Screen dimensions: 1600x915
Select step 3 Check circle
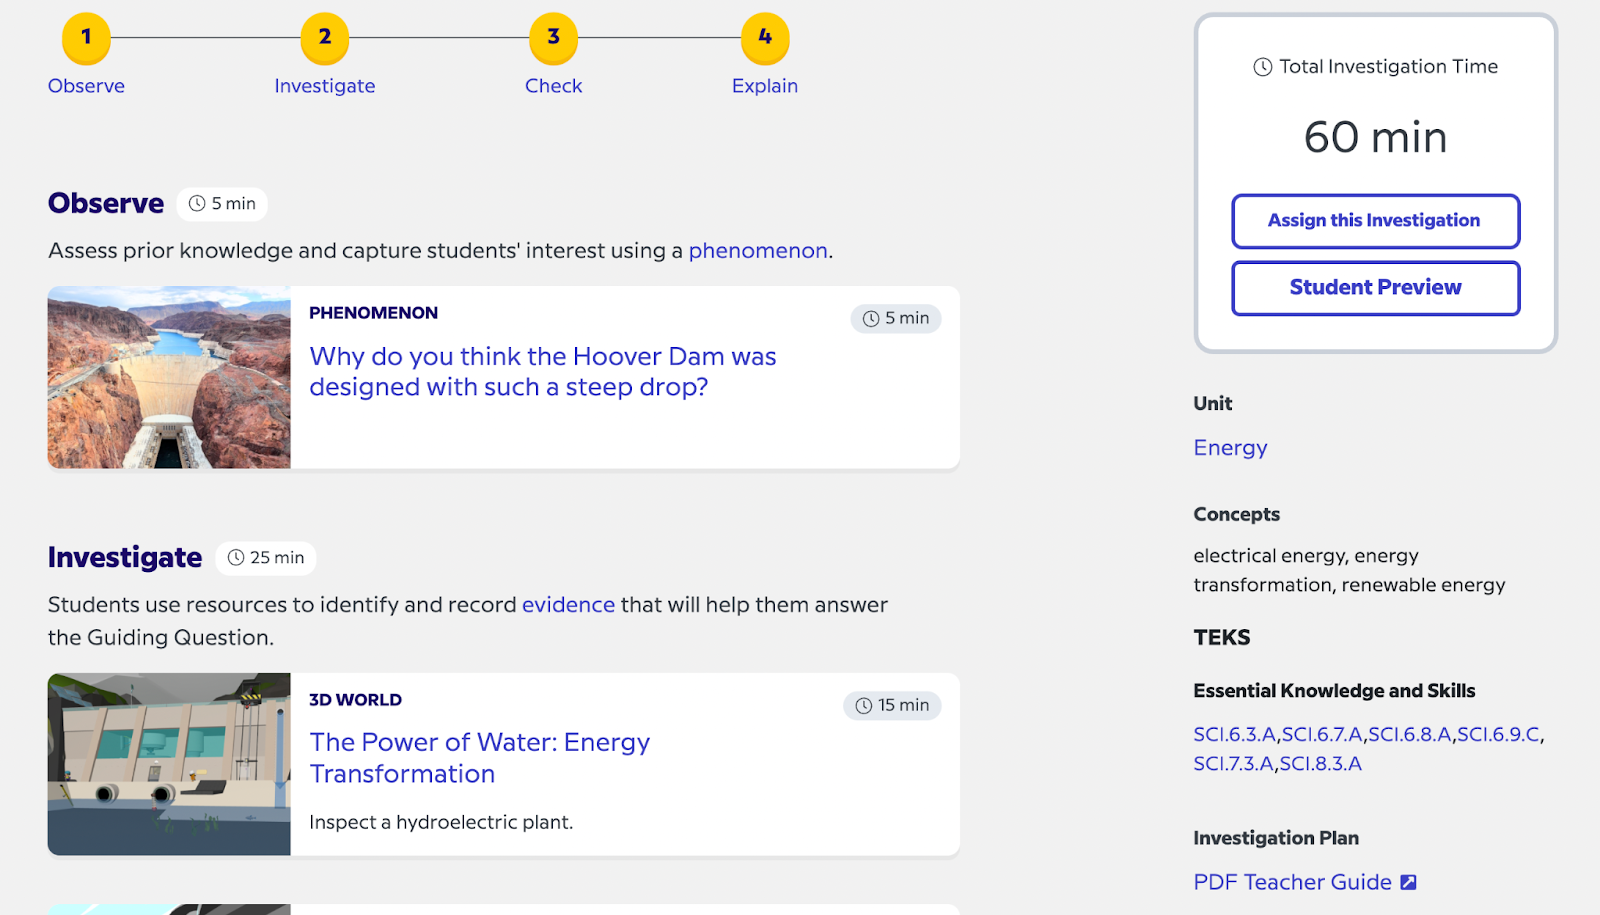click(553, 38)
